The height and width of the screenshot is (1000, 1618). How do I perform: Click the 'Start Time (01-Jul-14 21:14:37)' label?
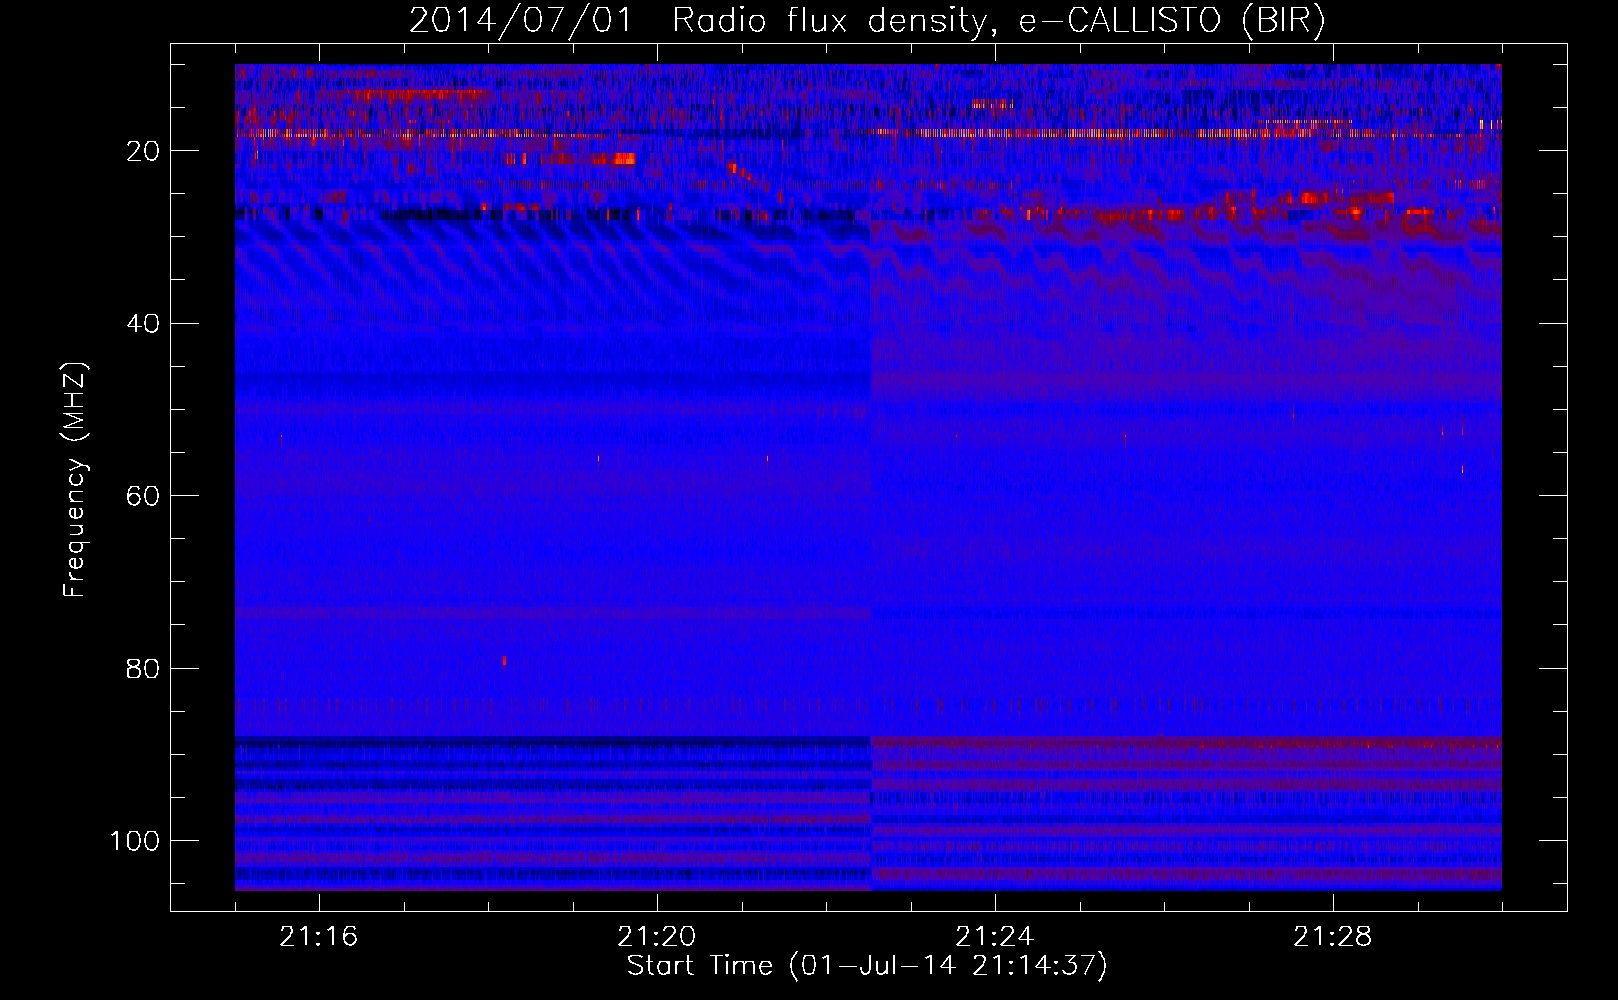point(867,966)
